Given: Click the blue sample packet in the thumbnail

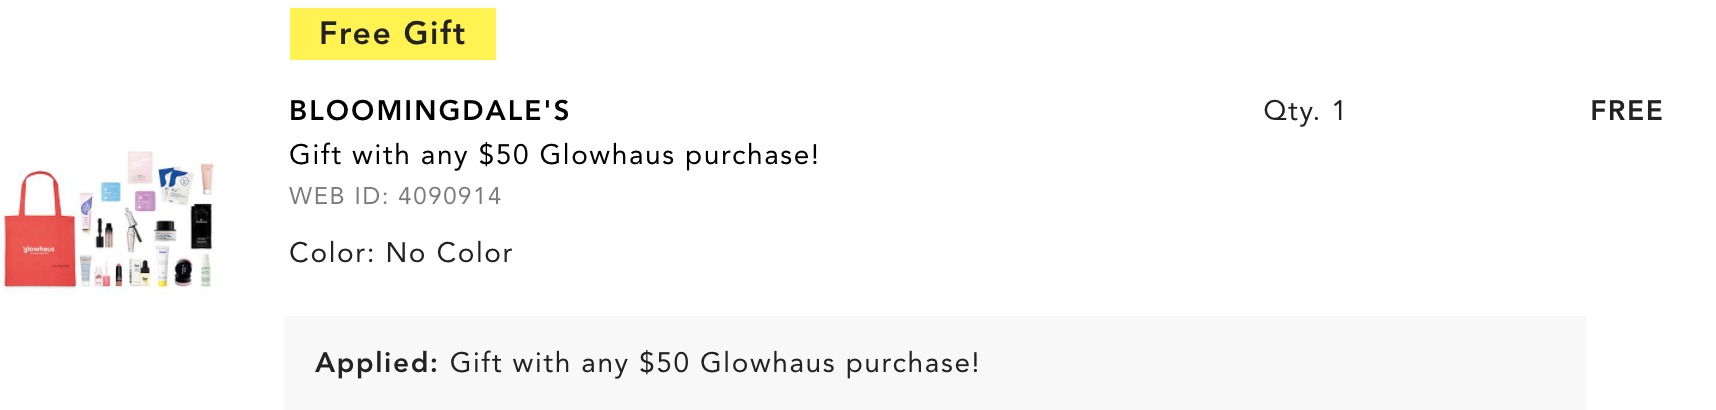Looking at the screenshot, I should tap(111, 191).
